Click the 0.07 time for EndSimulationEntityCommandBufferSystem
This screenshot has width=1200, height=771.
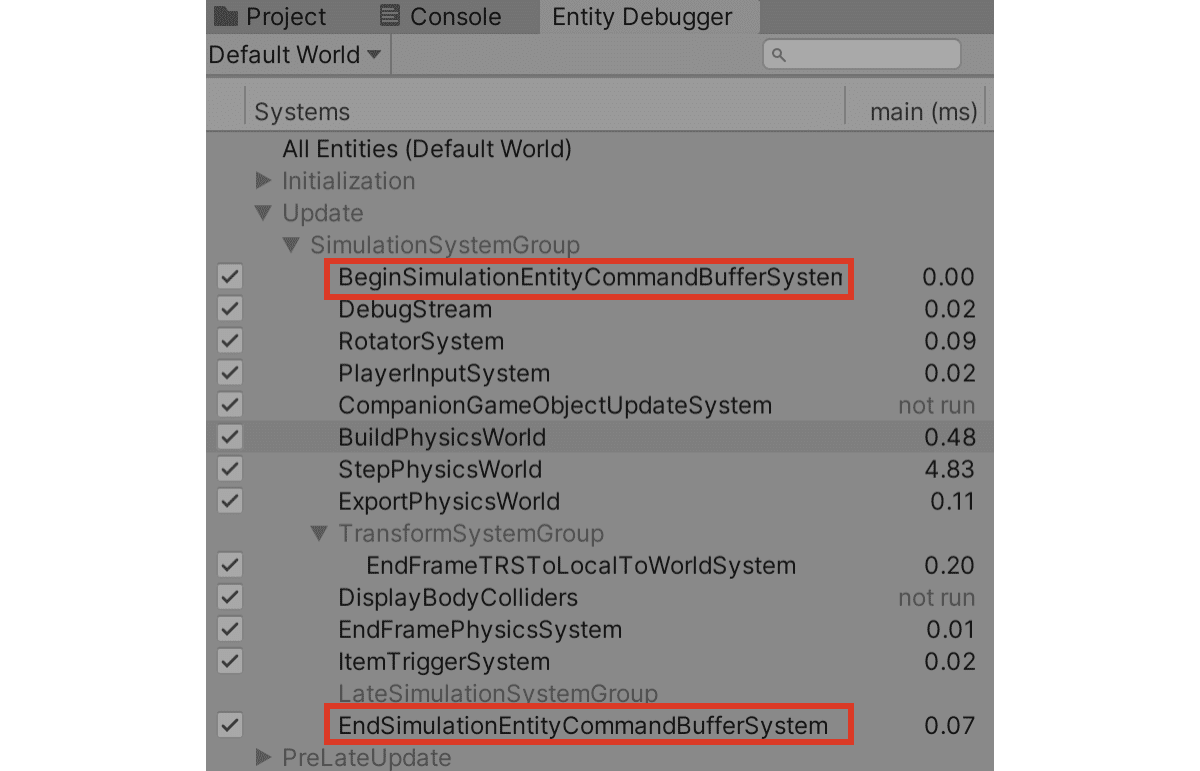tap(950, 726)
